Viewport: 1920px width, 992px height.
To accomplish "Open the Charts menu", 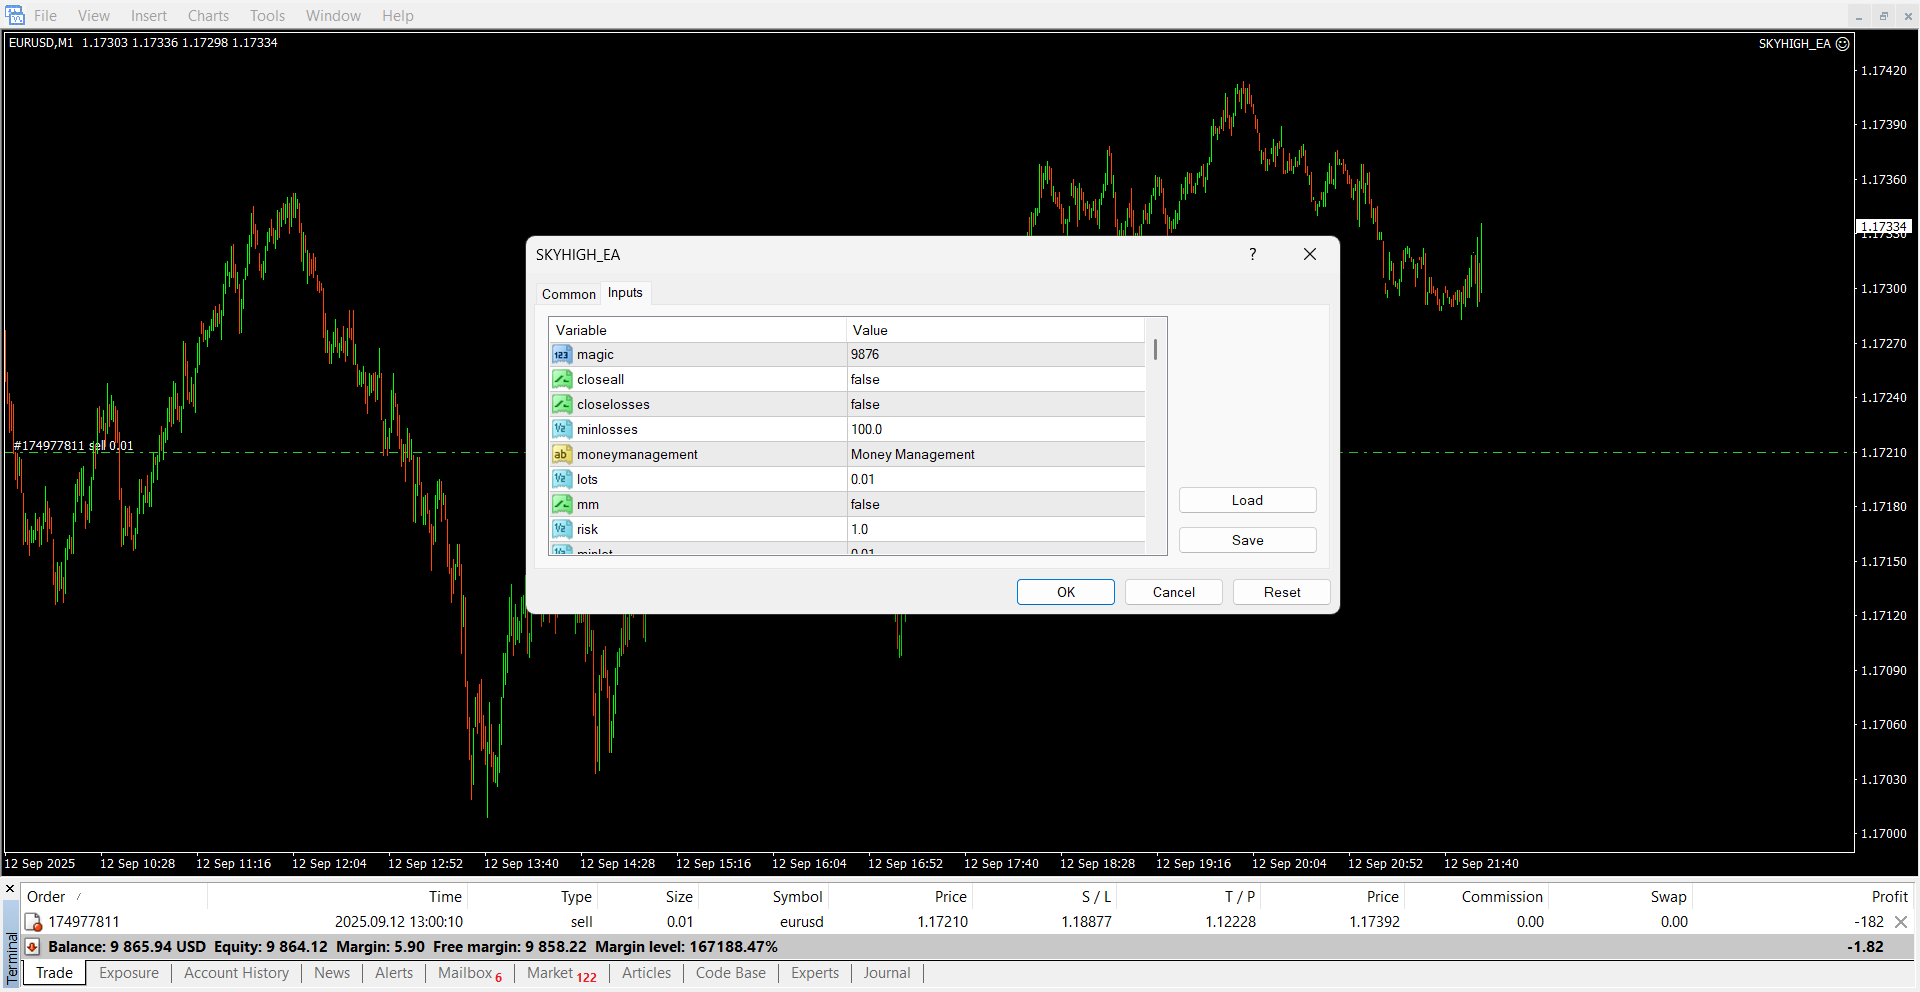I will 208,16.
